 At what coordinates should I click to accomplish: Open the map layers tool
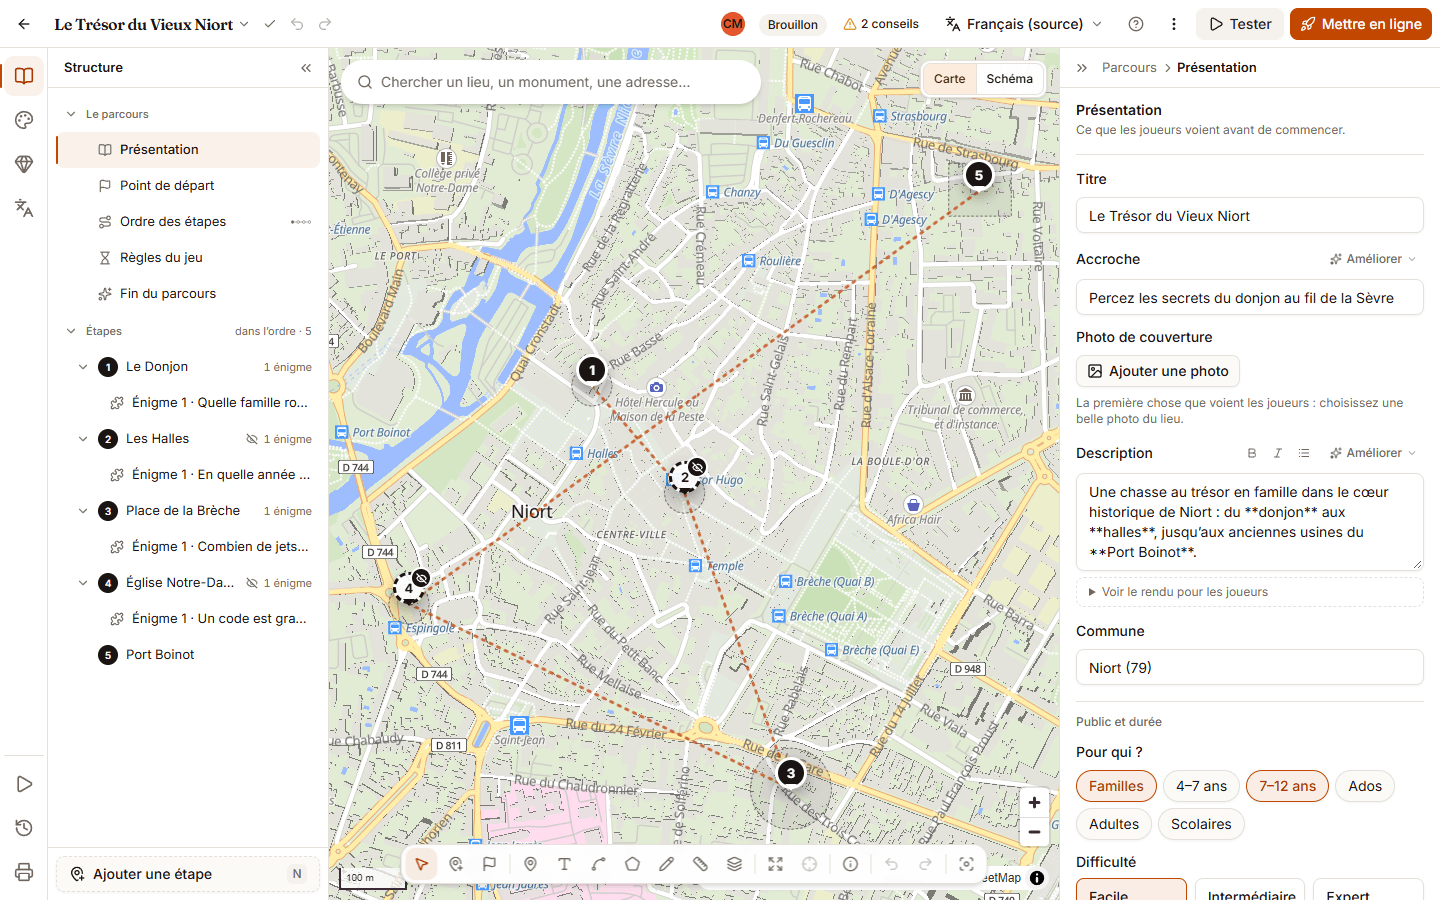point(735,864)
